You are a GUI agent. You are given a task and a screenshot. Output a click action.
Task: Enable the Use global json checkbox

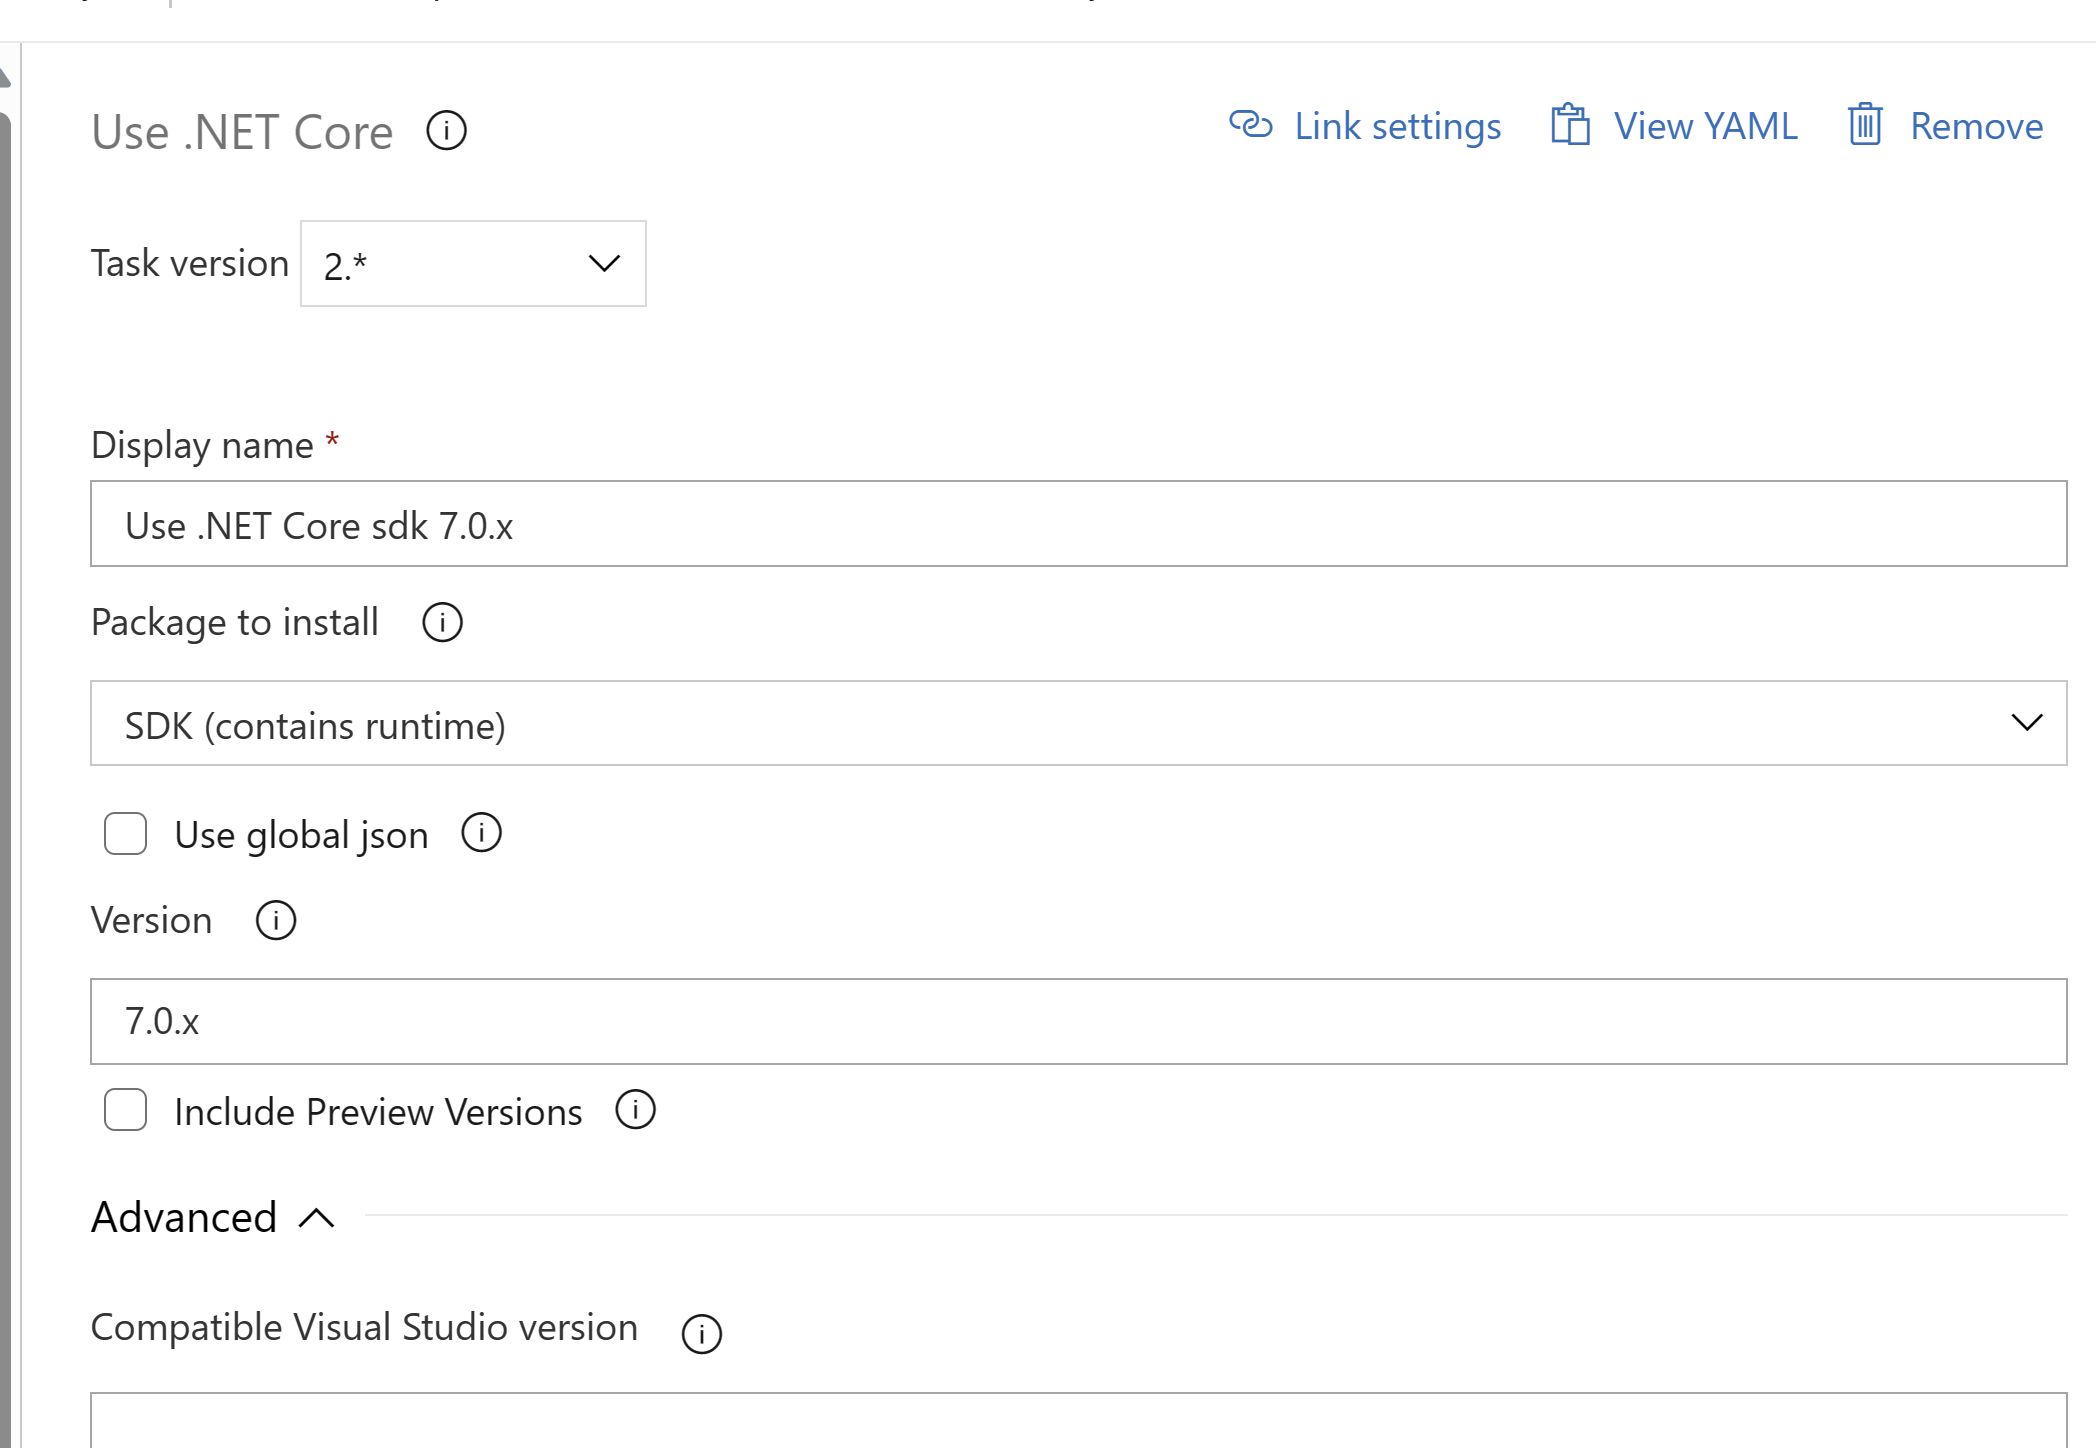pos(126,833)
